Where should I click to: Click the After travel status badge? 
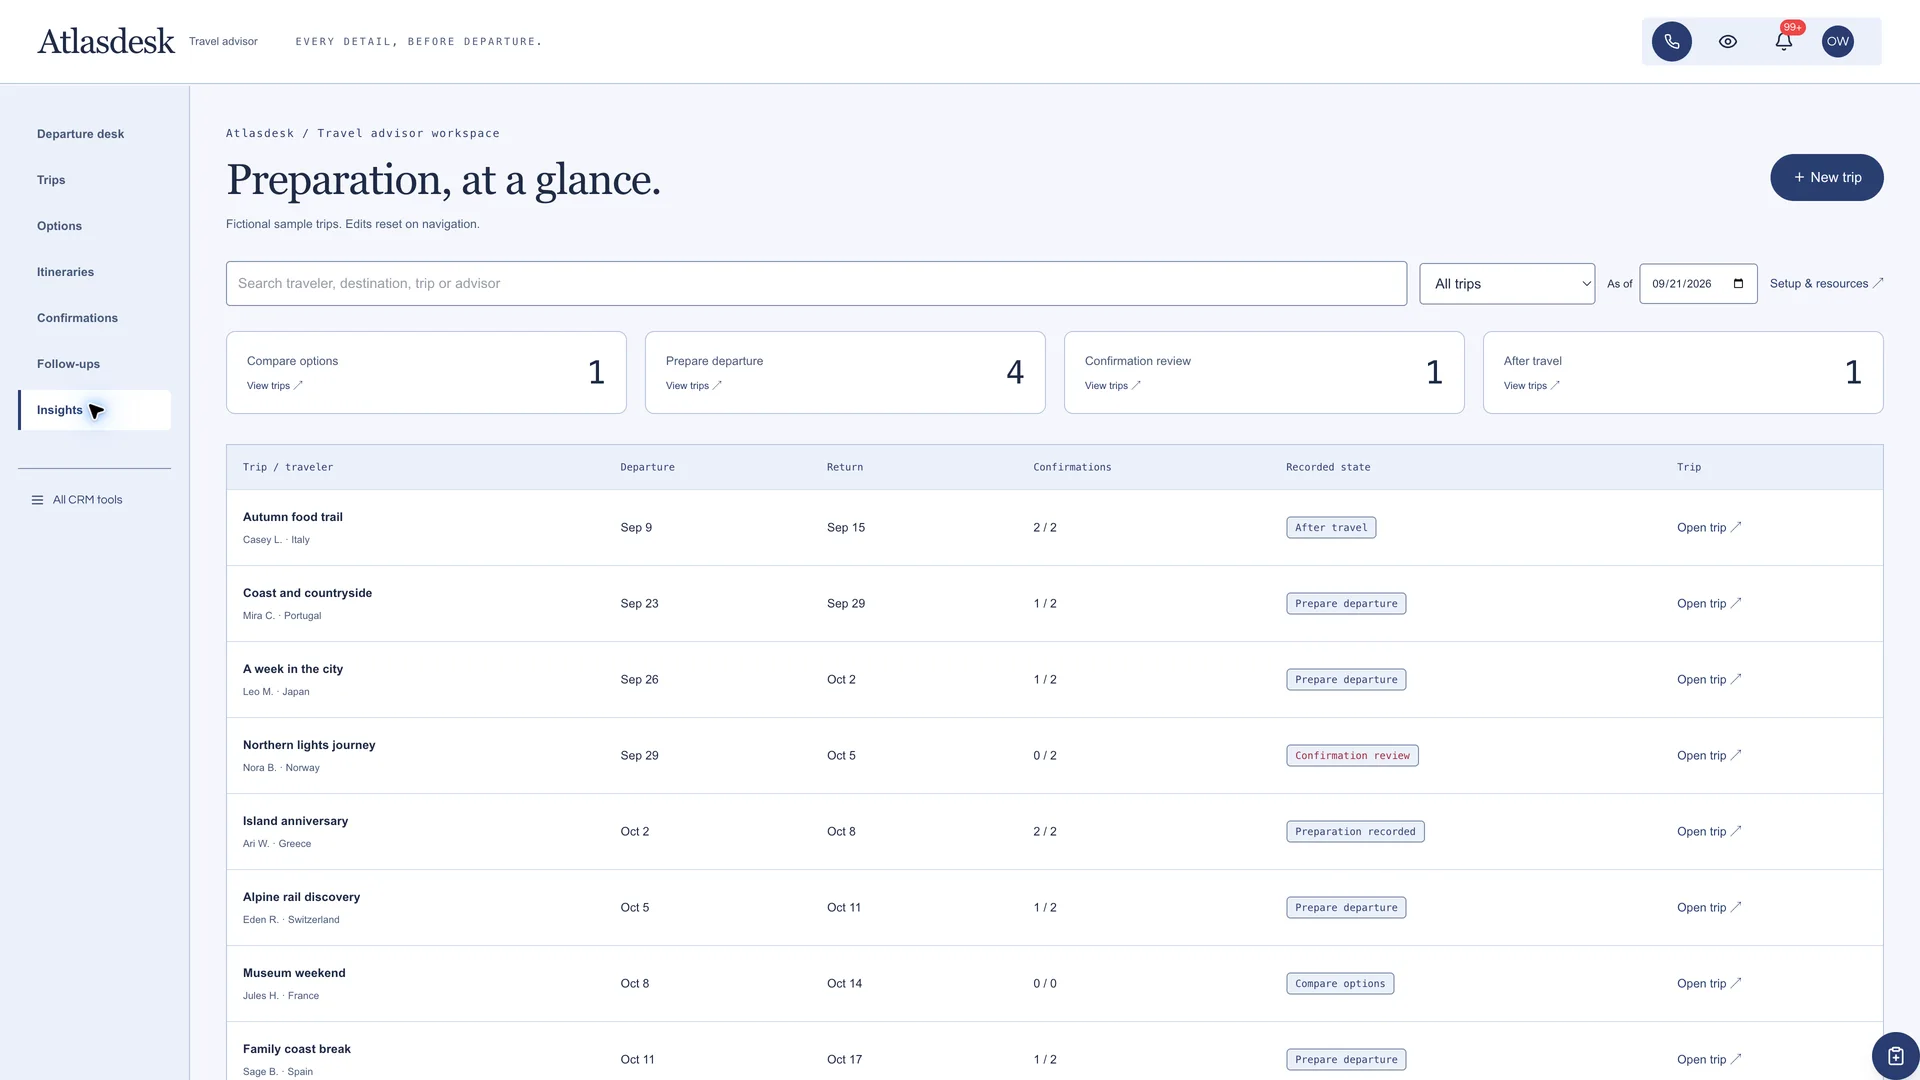click(x=1331, y=527)
